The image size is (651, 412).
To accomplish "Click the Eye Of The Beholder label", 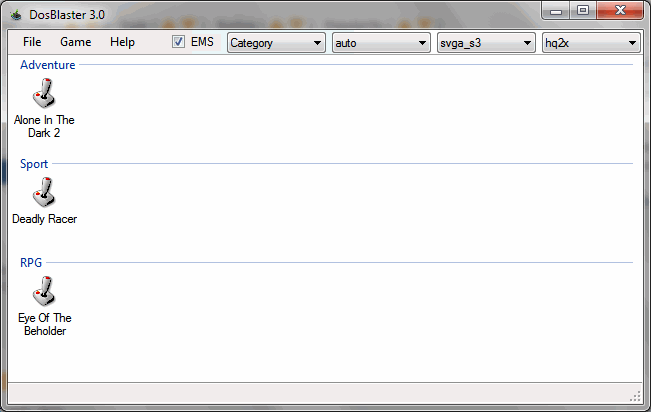I will tap(45, 324).
